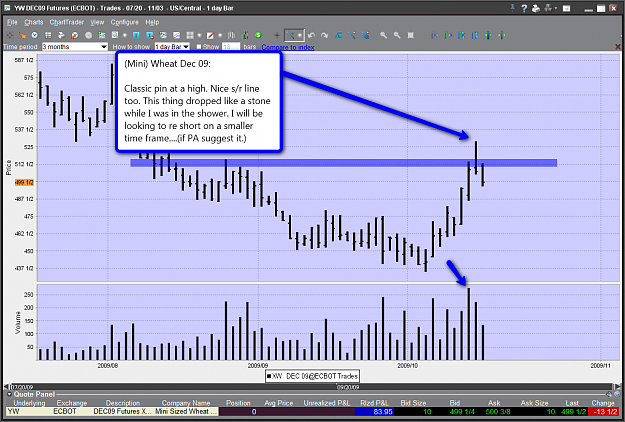Click the red crosshair target toolbar icon
The height and width of the screenshot is (422, 625).
coord(10,35)
